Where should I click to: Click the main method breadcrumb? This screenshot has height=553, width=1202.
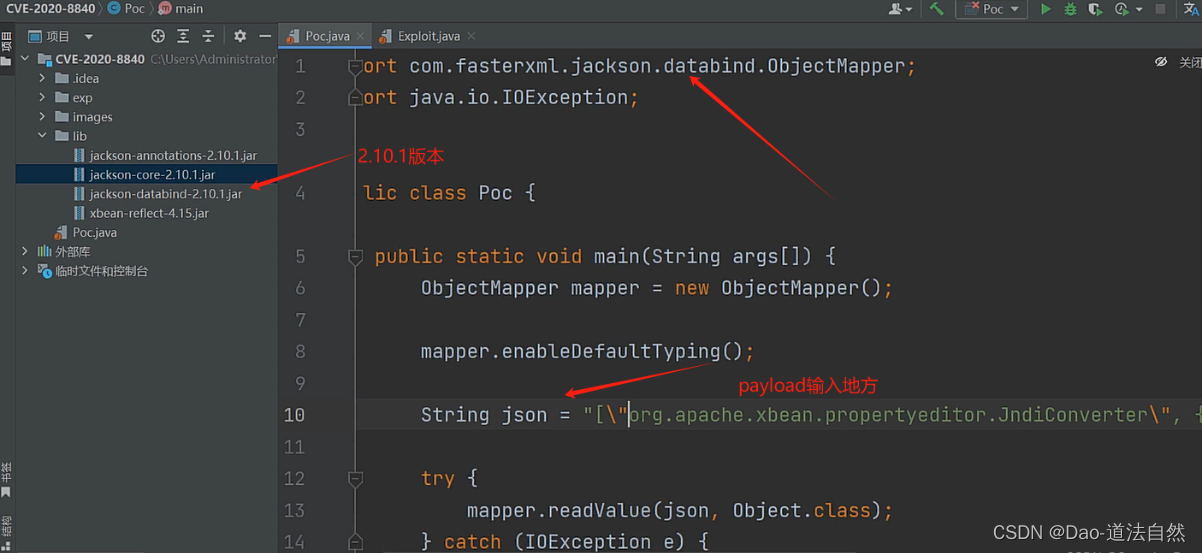click(x=181, y=8)
